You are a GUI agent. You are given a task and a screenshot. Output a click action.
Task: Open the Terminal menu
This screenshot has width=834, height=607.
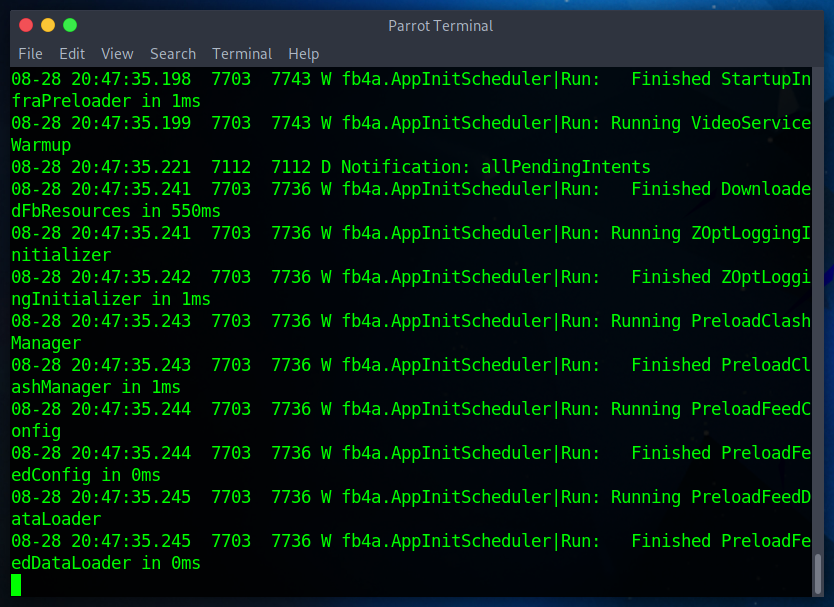coord(241,54)
